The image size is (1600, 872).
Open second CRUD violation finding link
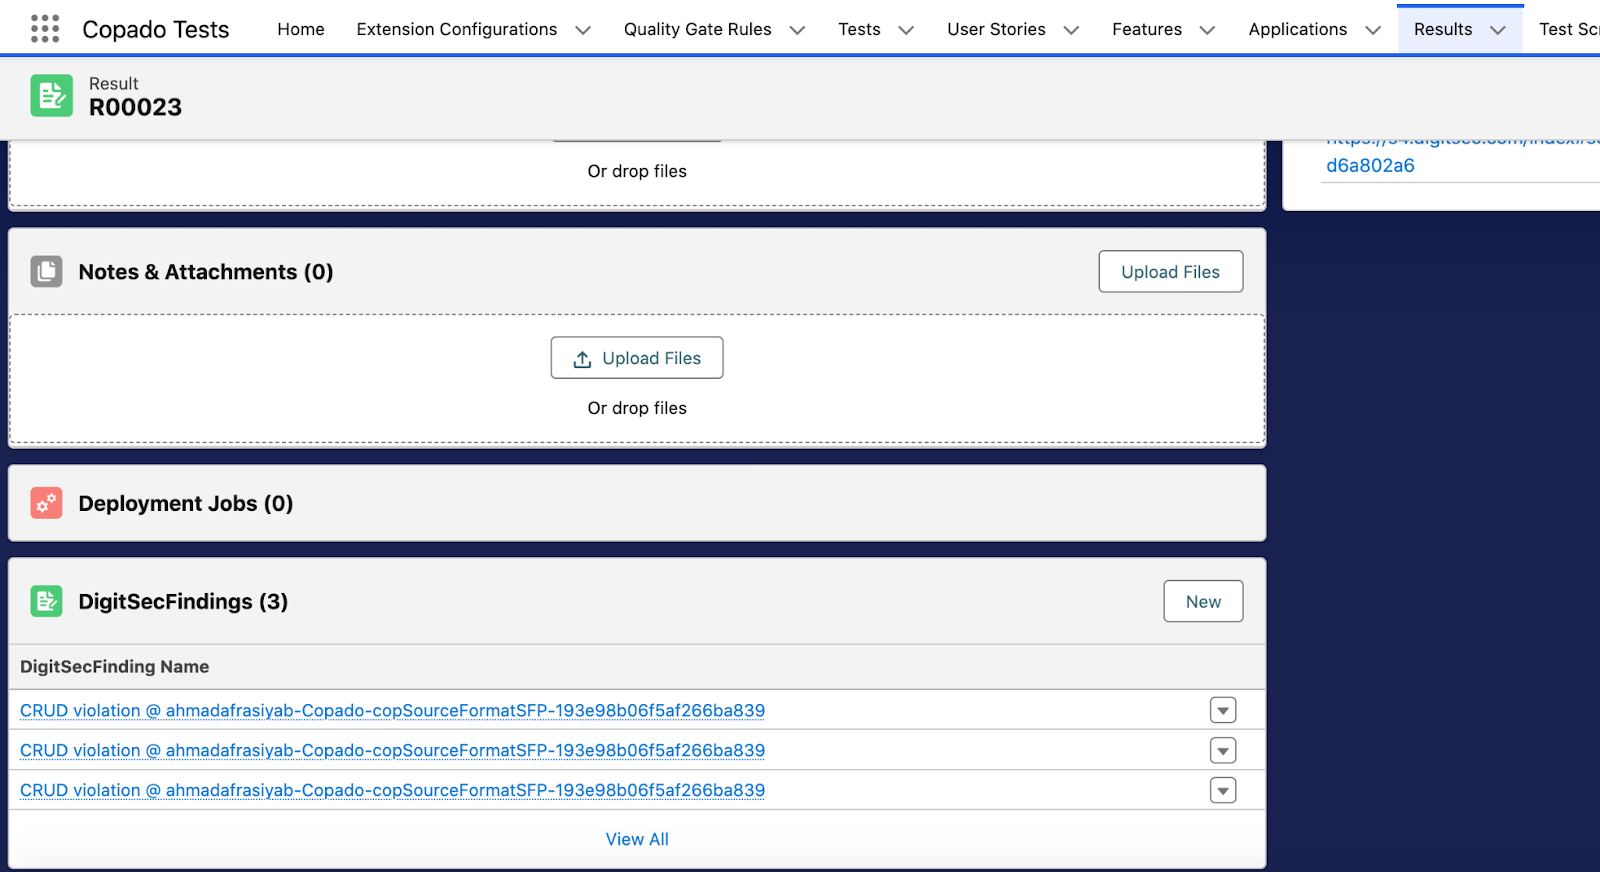click(392, 750)
